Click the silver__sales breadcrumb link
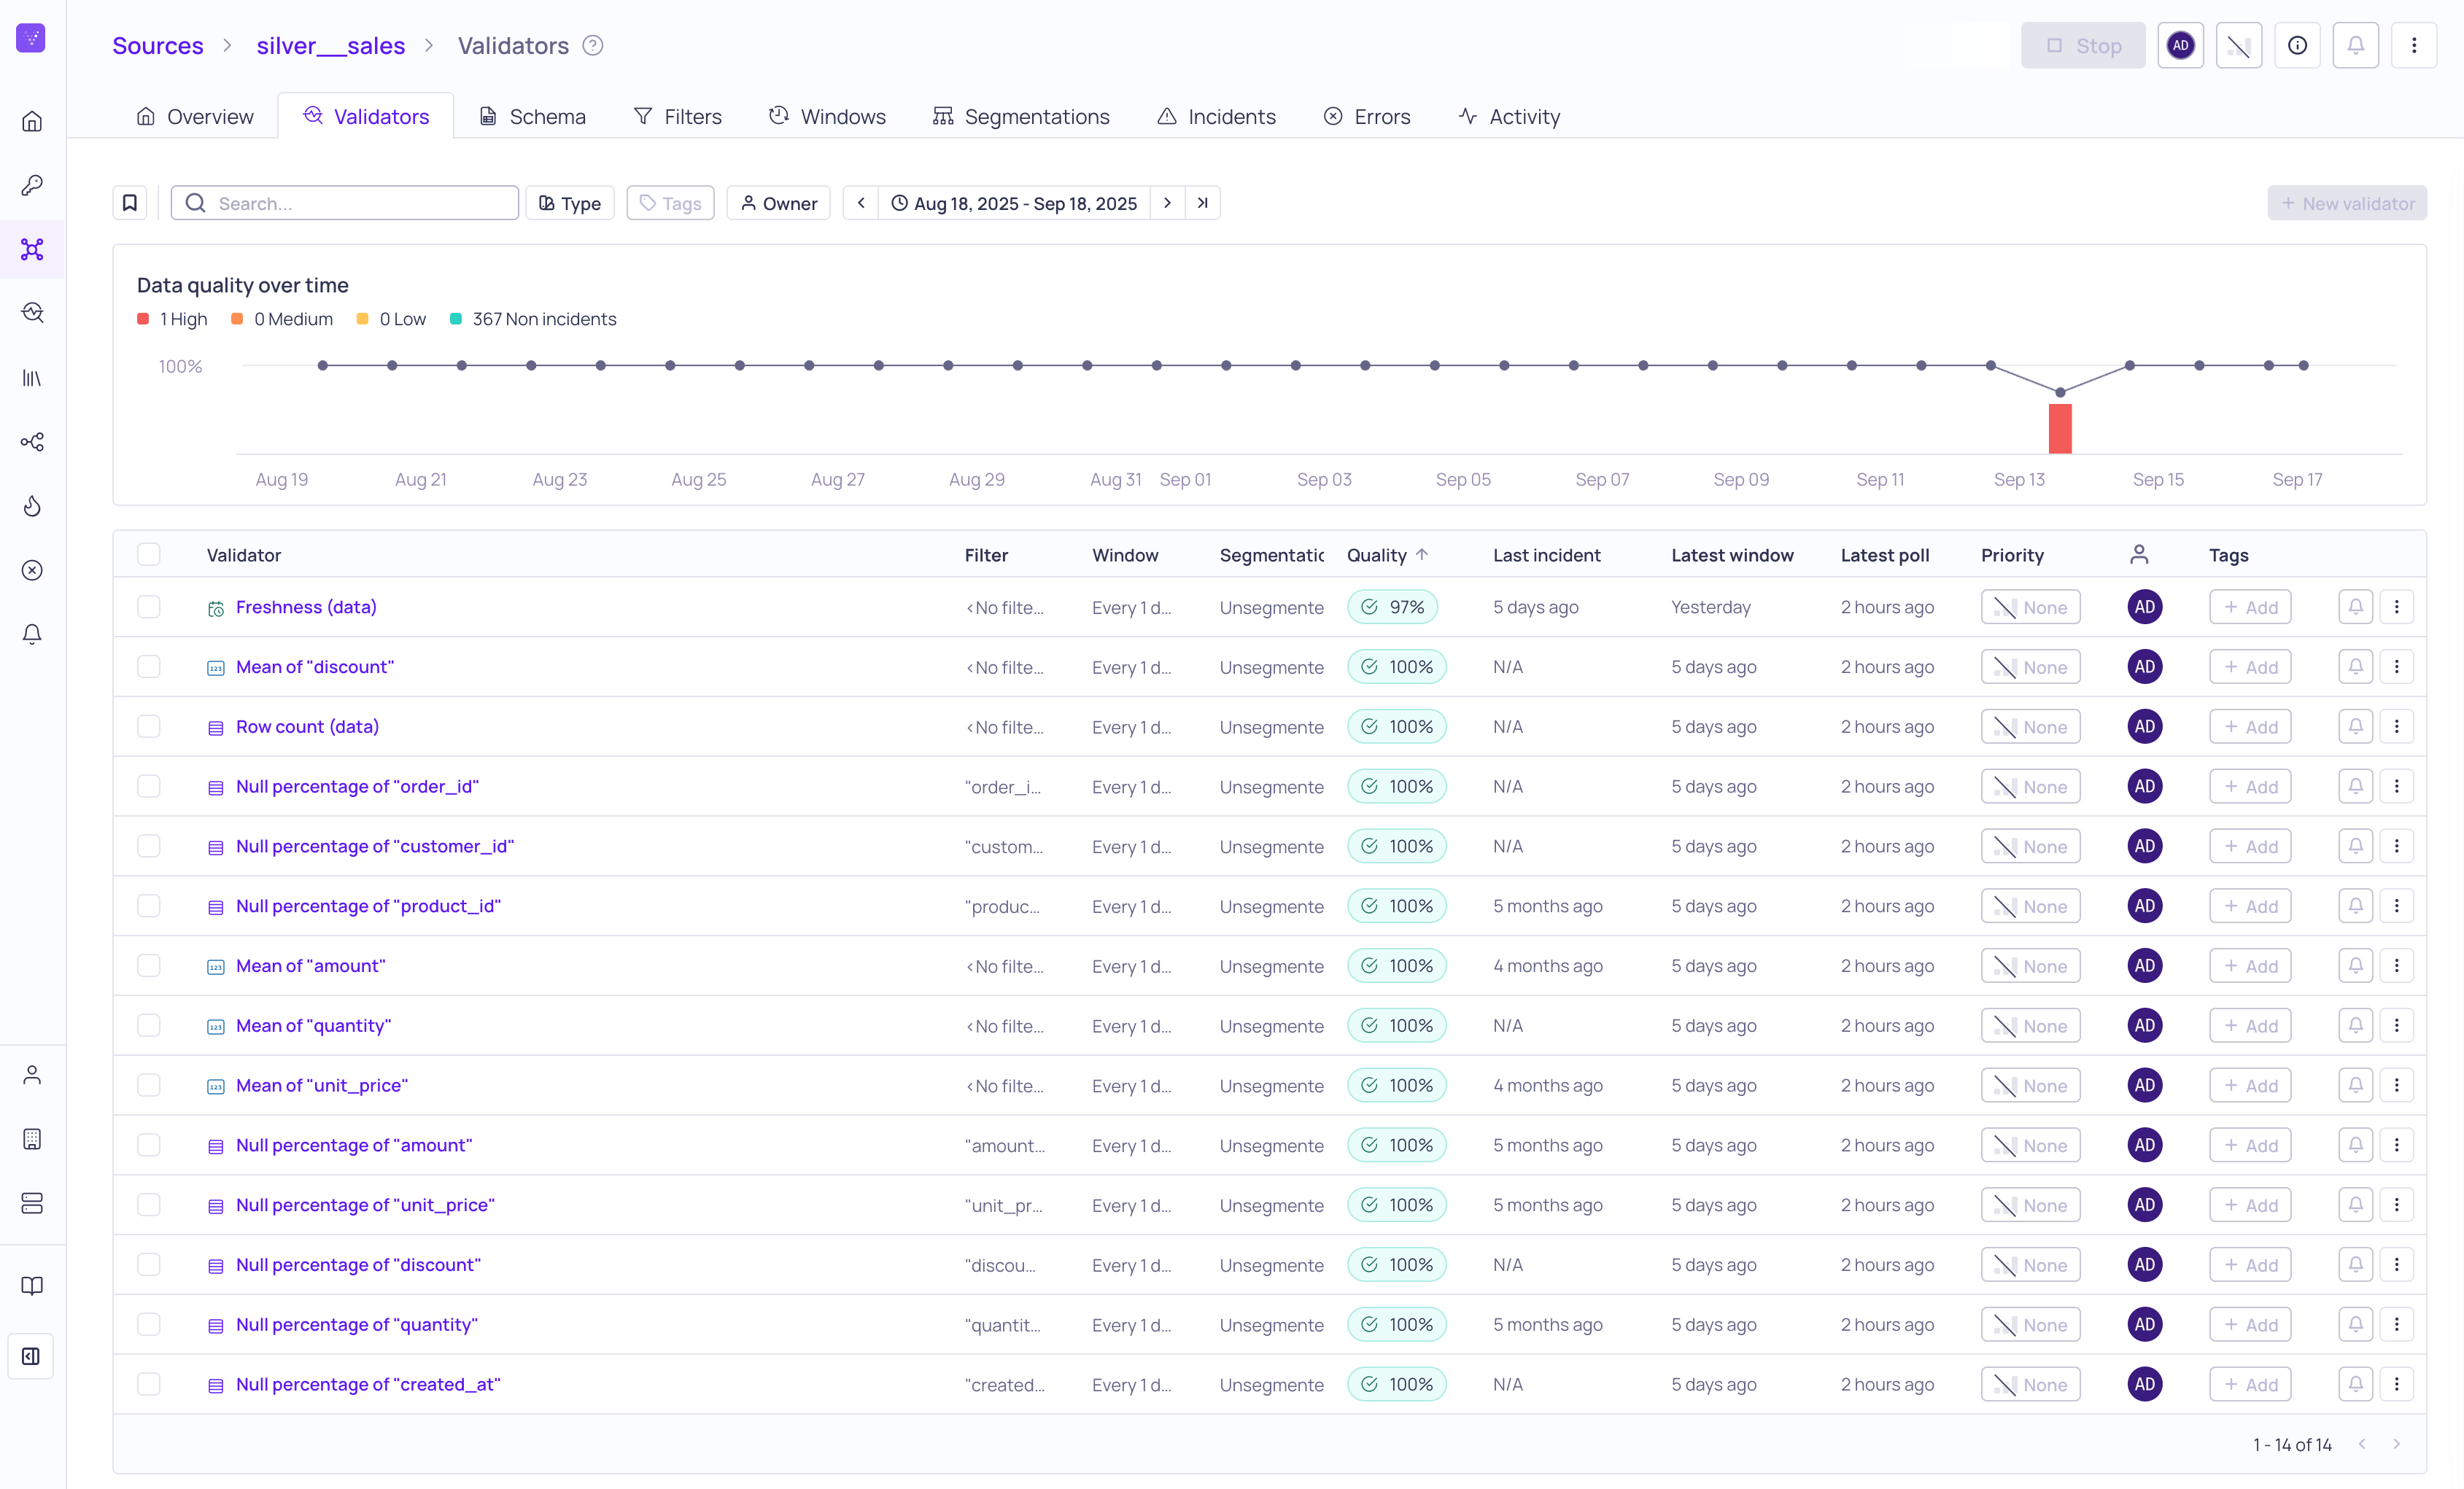The width and height of the screenshot is (2464, 1489). [x=330, y=45]
